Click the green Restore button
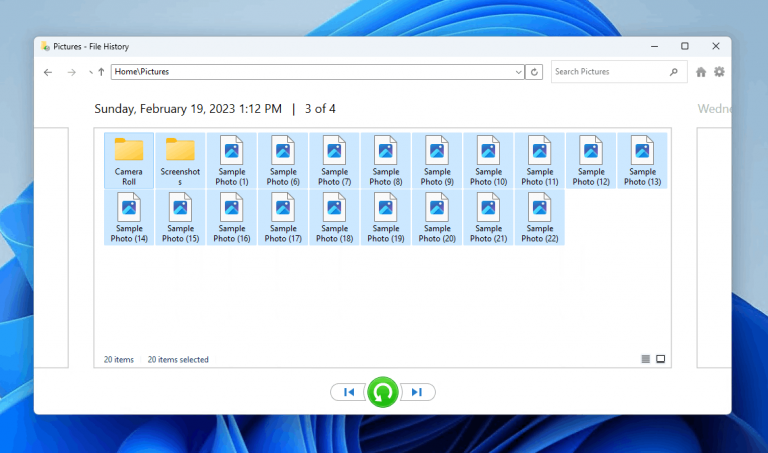 tap(382, 392)
